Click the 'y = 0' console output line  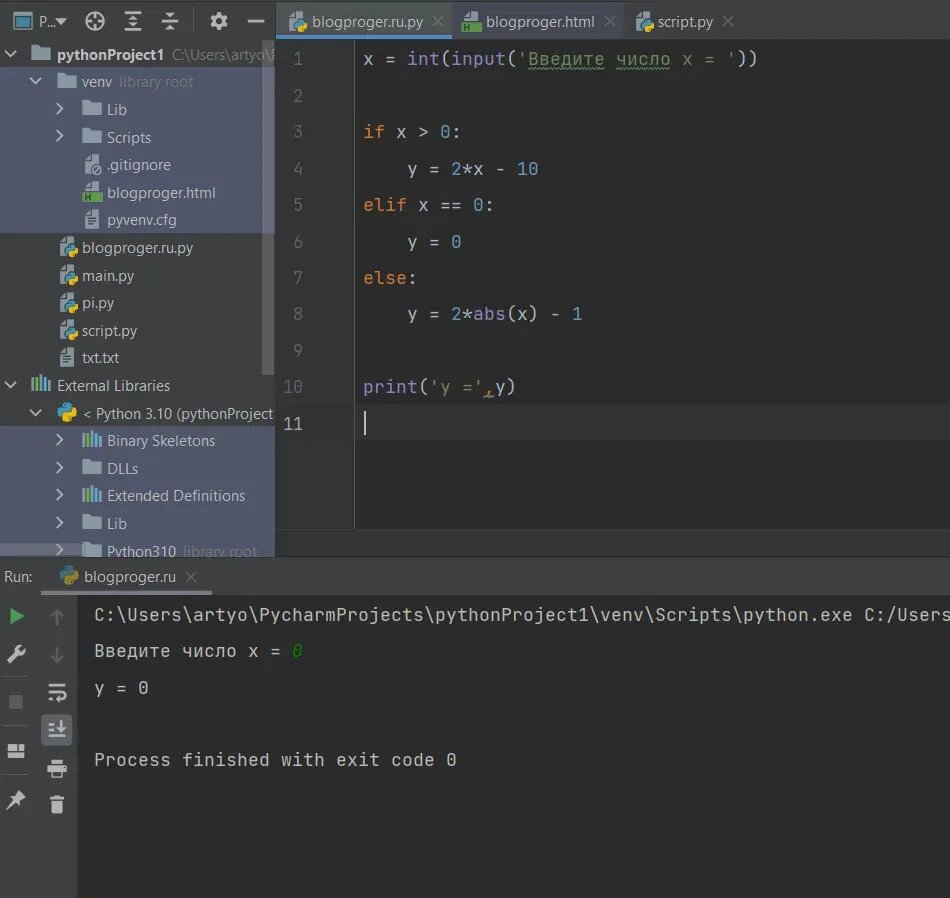121,688
